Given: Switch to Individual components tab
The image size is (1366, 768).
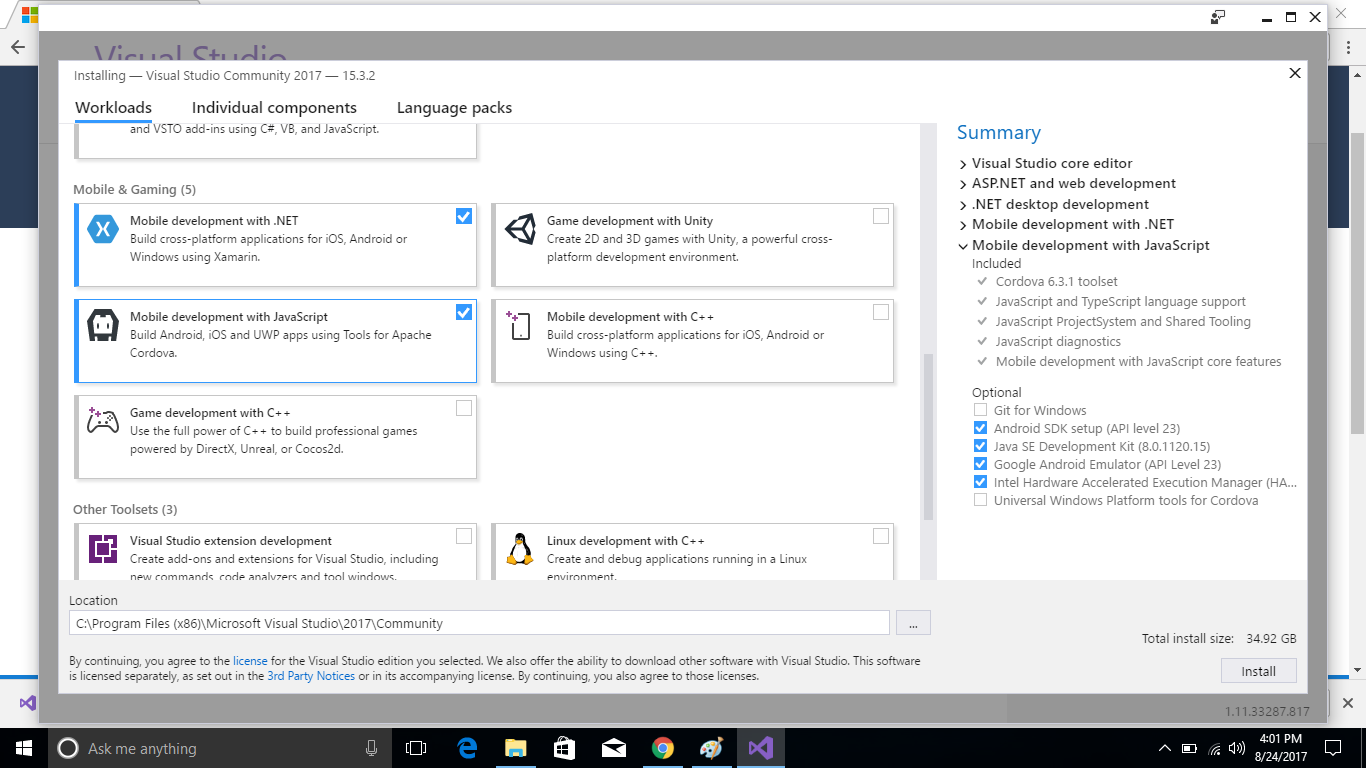Looking at the screenshot, I should (x=274, y=108).
